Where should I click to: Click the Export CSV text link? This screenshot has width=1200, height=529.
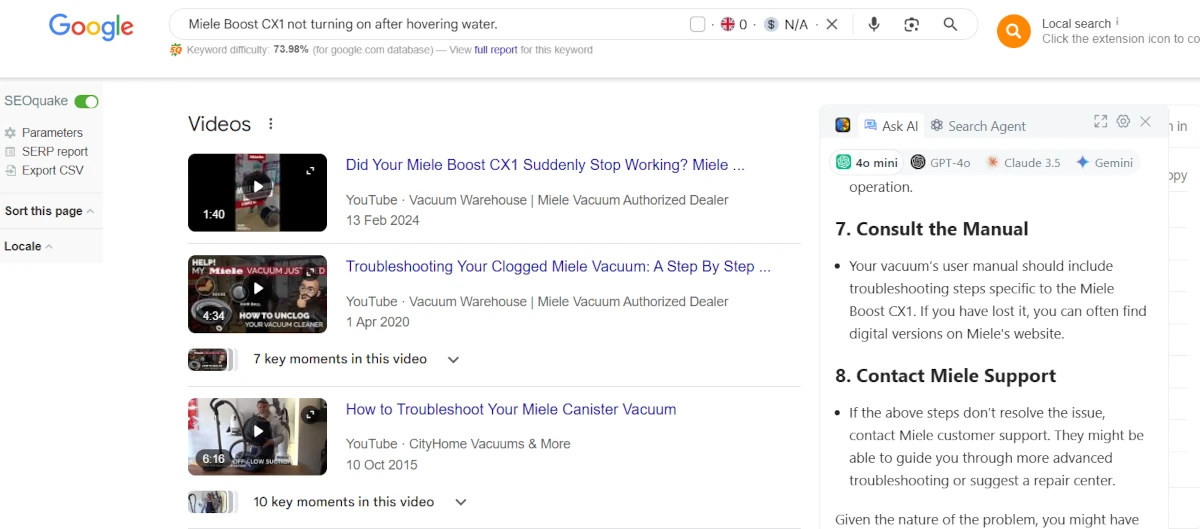point(53,170)
